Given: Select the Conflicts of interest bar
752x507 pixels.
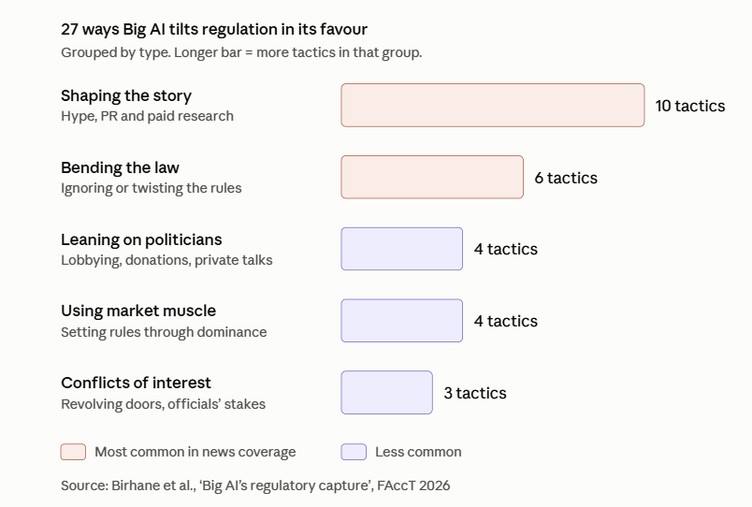Looking at the screenshot, I should 387,392.
